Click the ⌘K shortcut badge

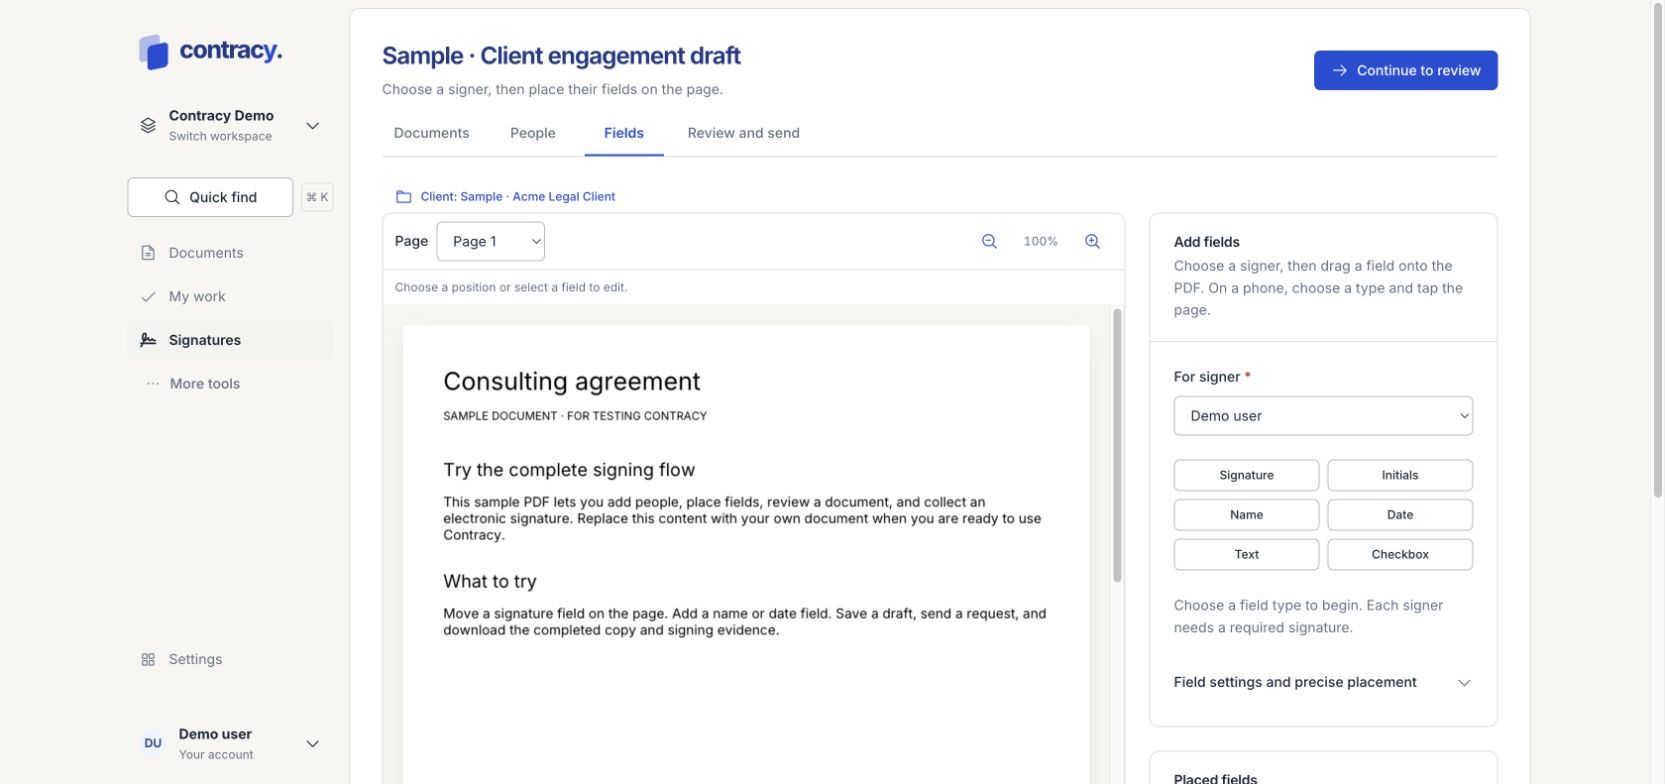[x=317, y=197]
